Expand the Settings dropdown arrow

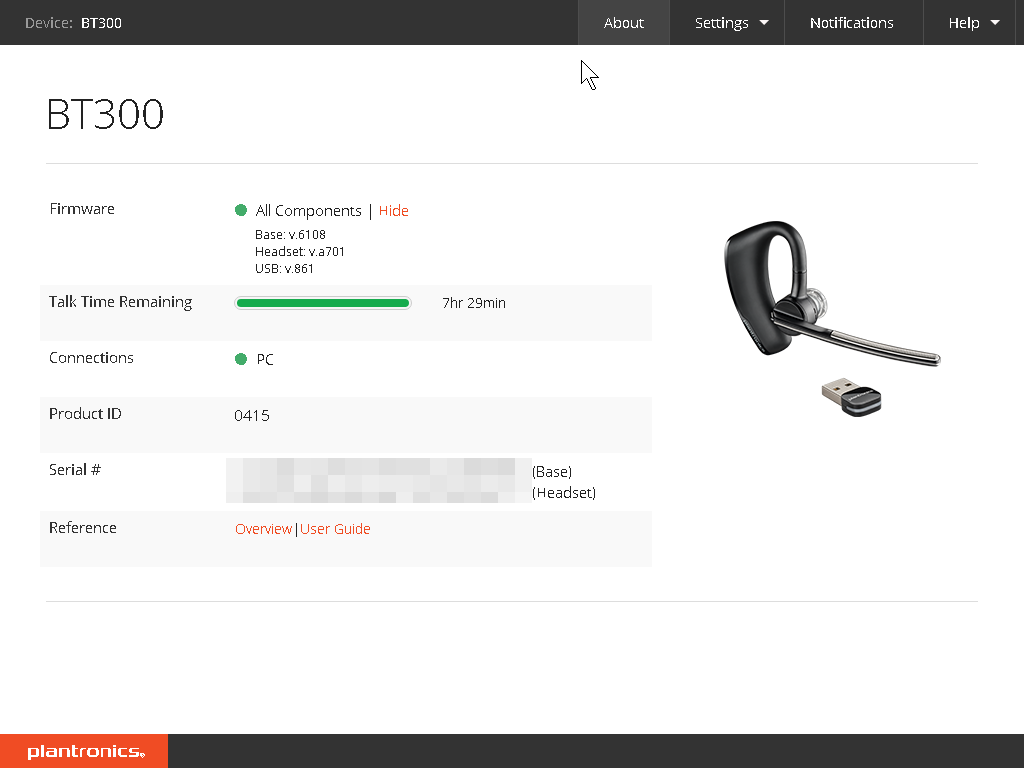pos(764,23)
